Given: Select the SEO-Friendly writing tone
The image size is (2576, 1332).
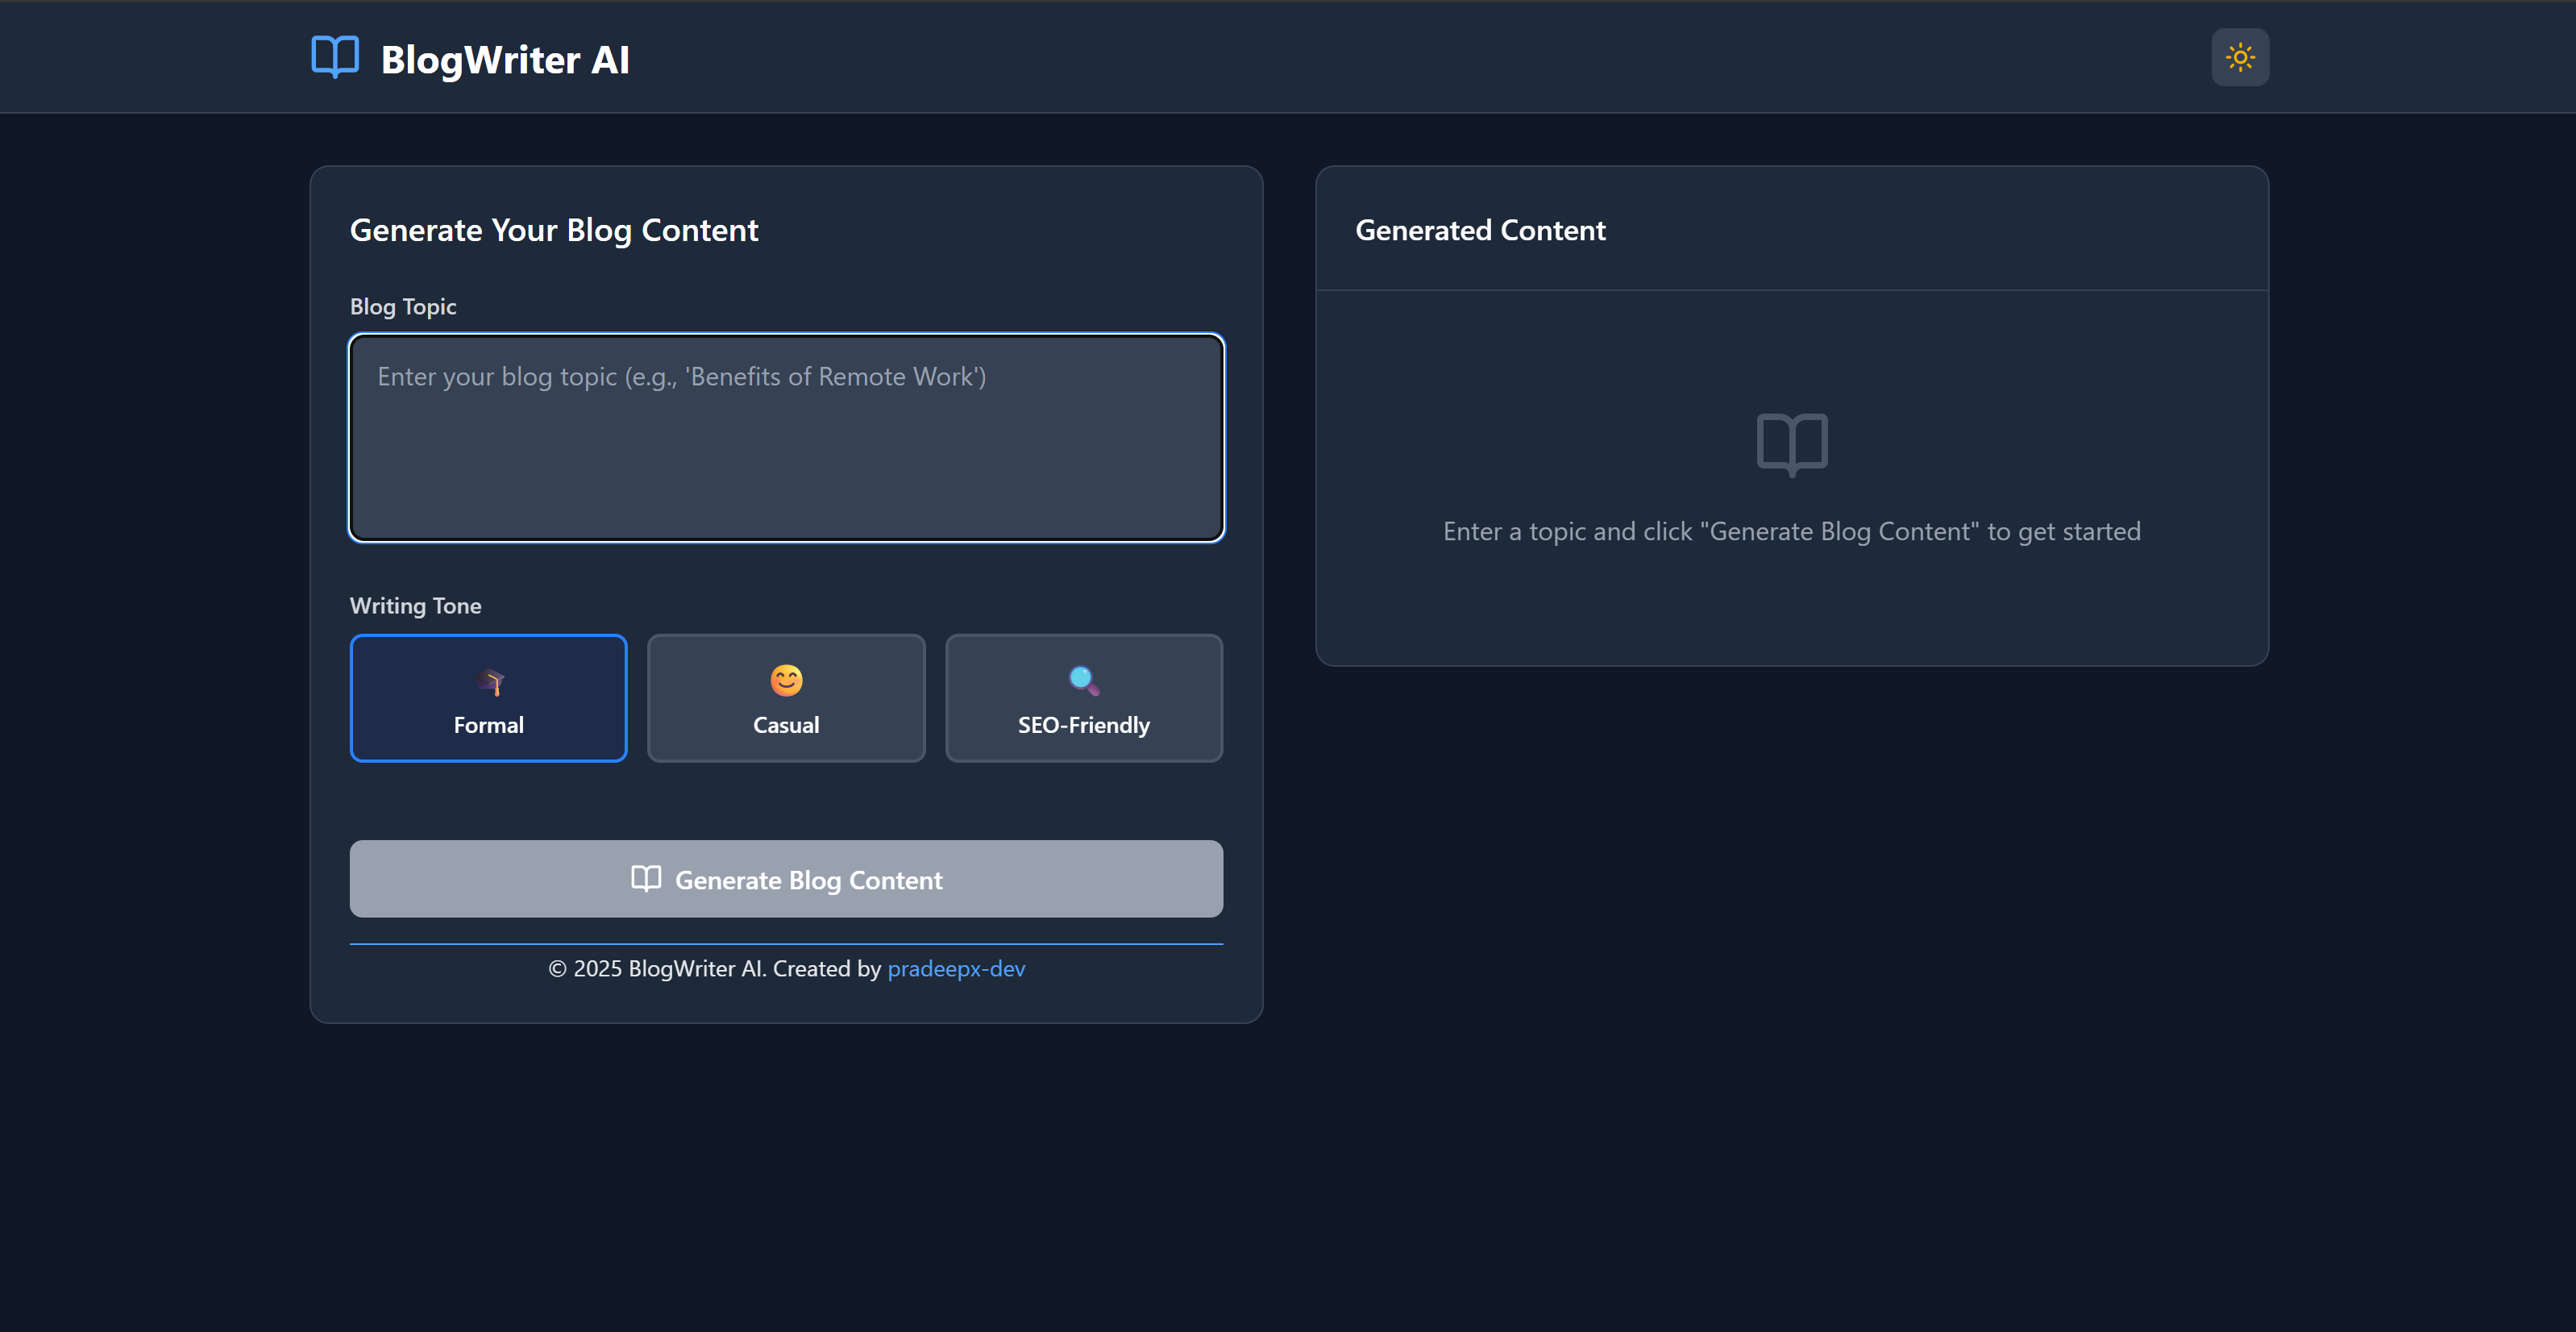Looking at the screenshot, I should click(x=1083, y=698).
